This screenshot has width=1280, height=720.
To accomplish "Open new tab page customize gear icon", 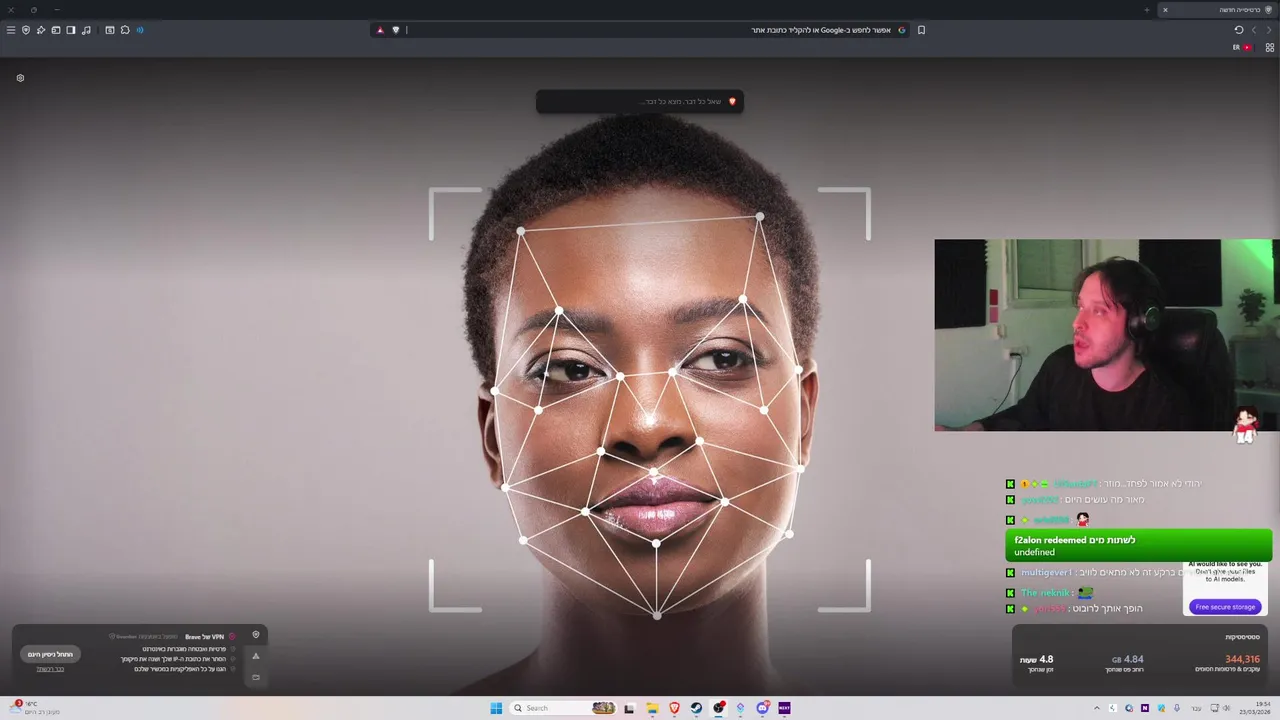I will (x=20, y=78).
